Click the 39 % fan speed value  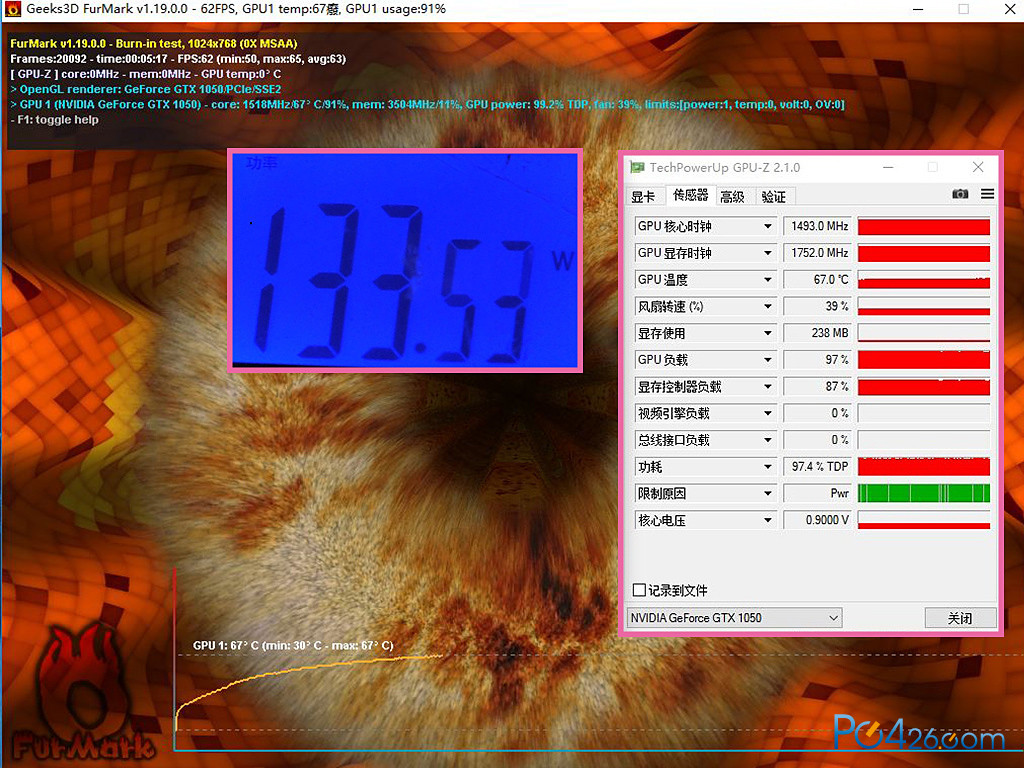(818, 307)
